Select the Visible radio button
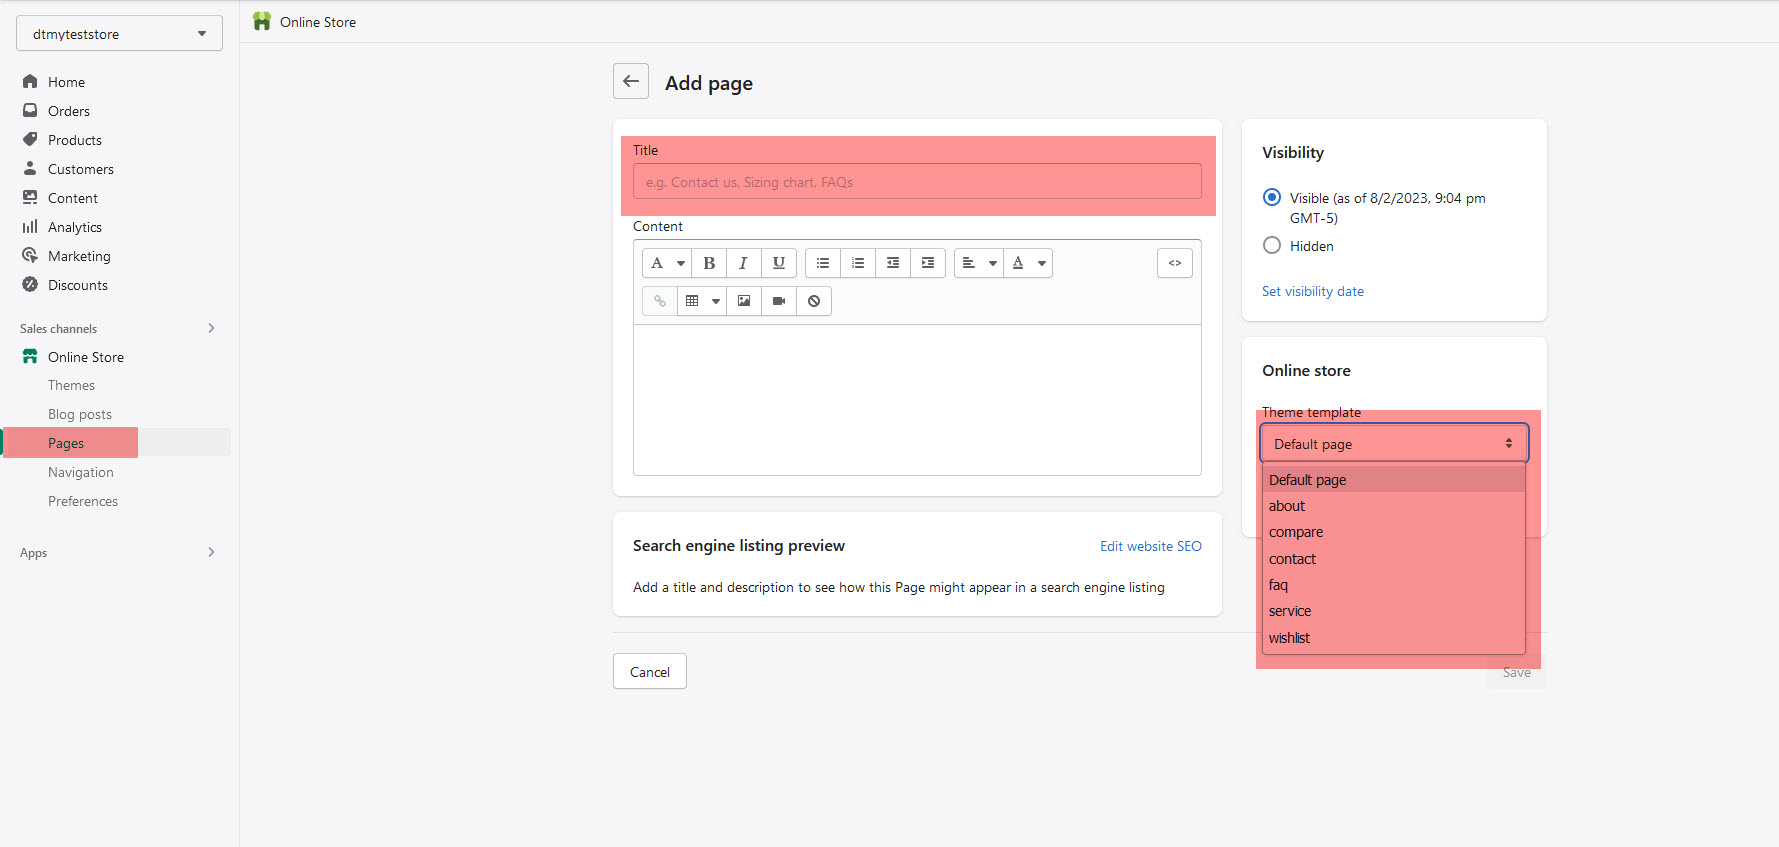This screenshot has height=847, width=1779. coord(1272,197)
